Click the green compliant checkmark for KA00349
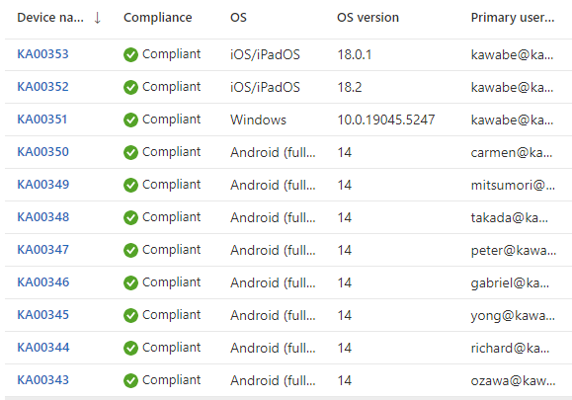This screenshot has height=400, width=572. 131,185
